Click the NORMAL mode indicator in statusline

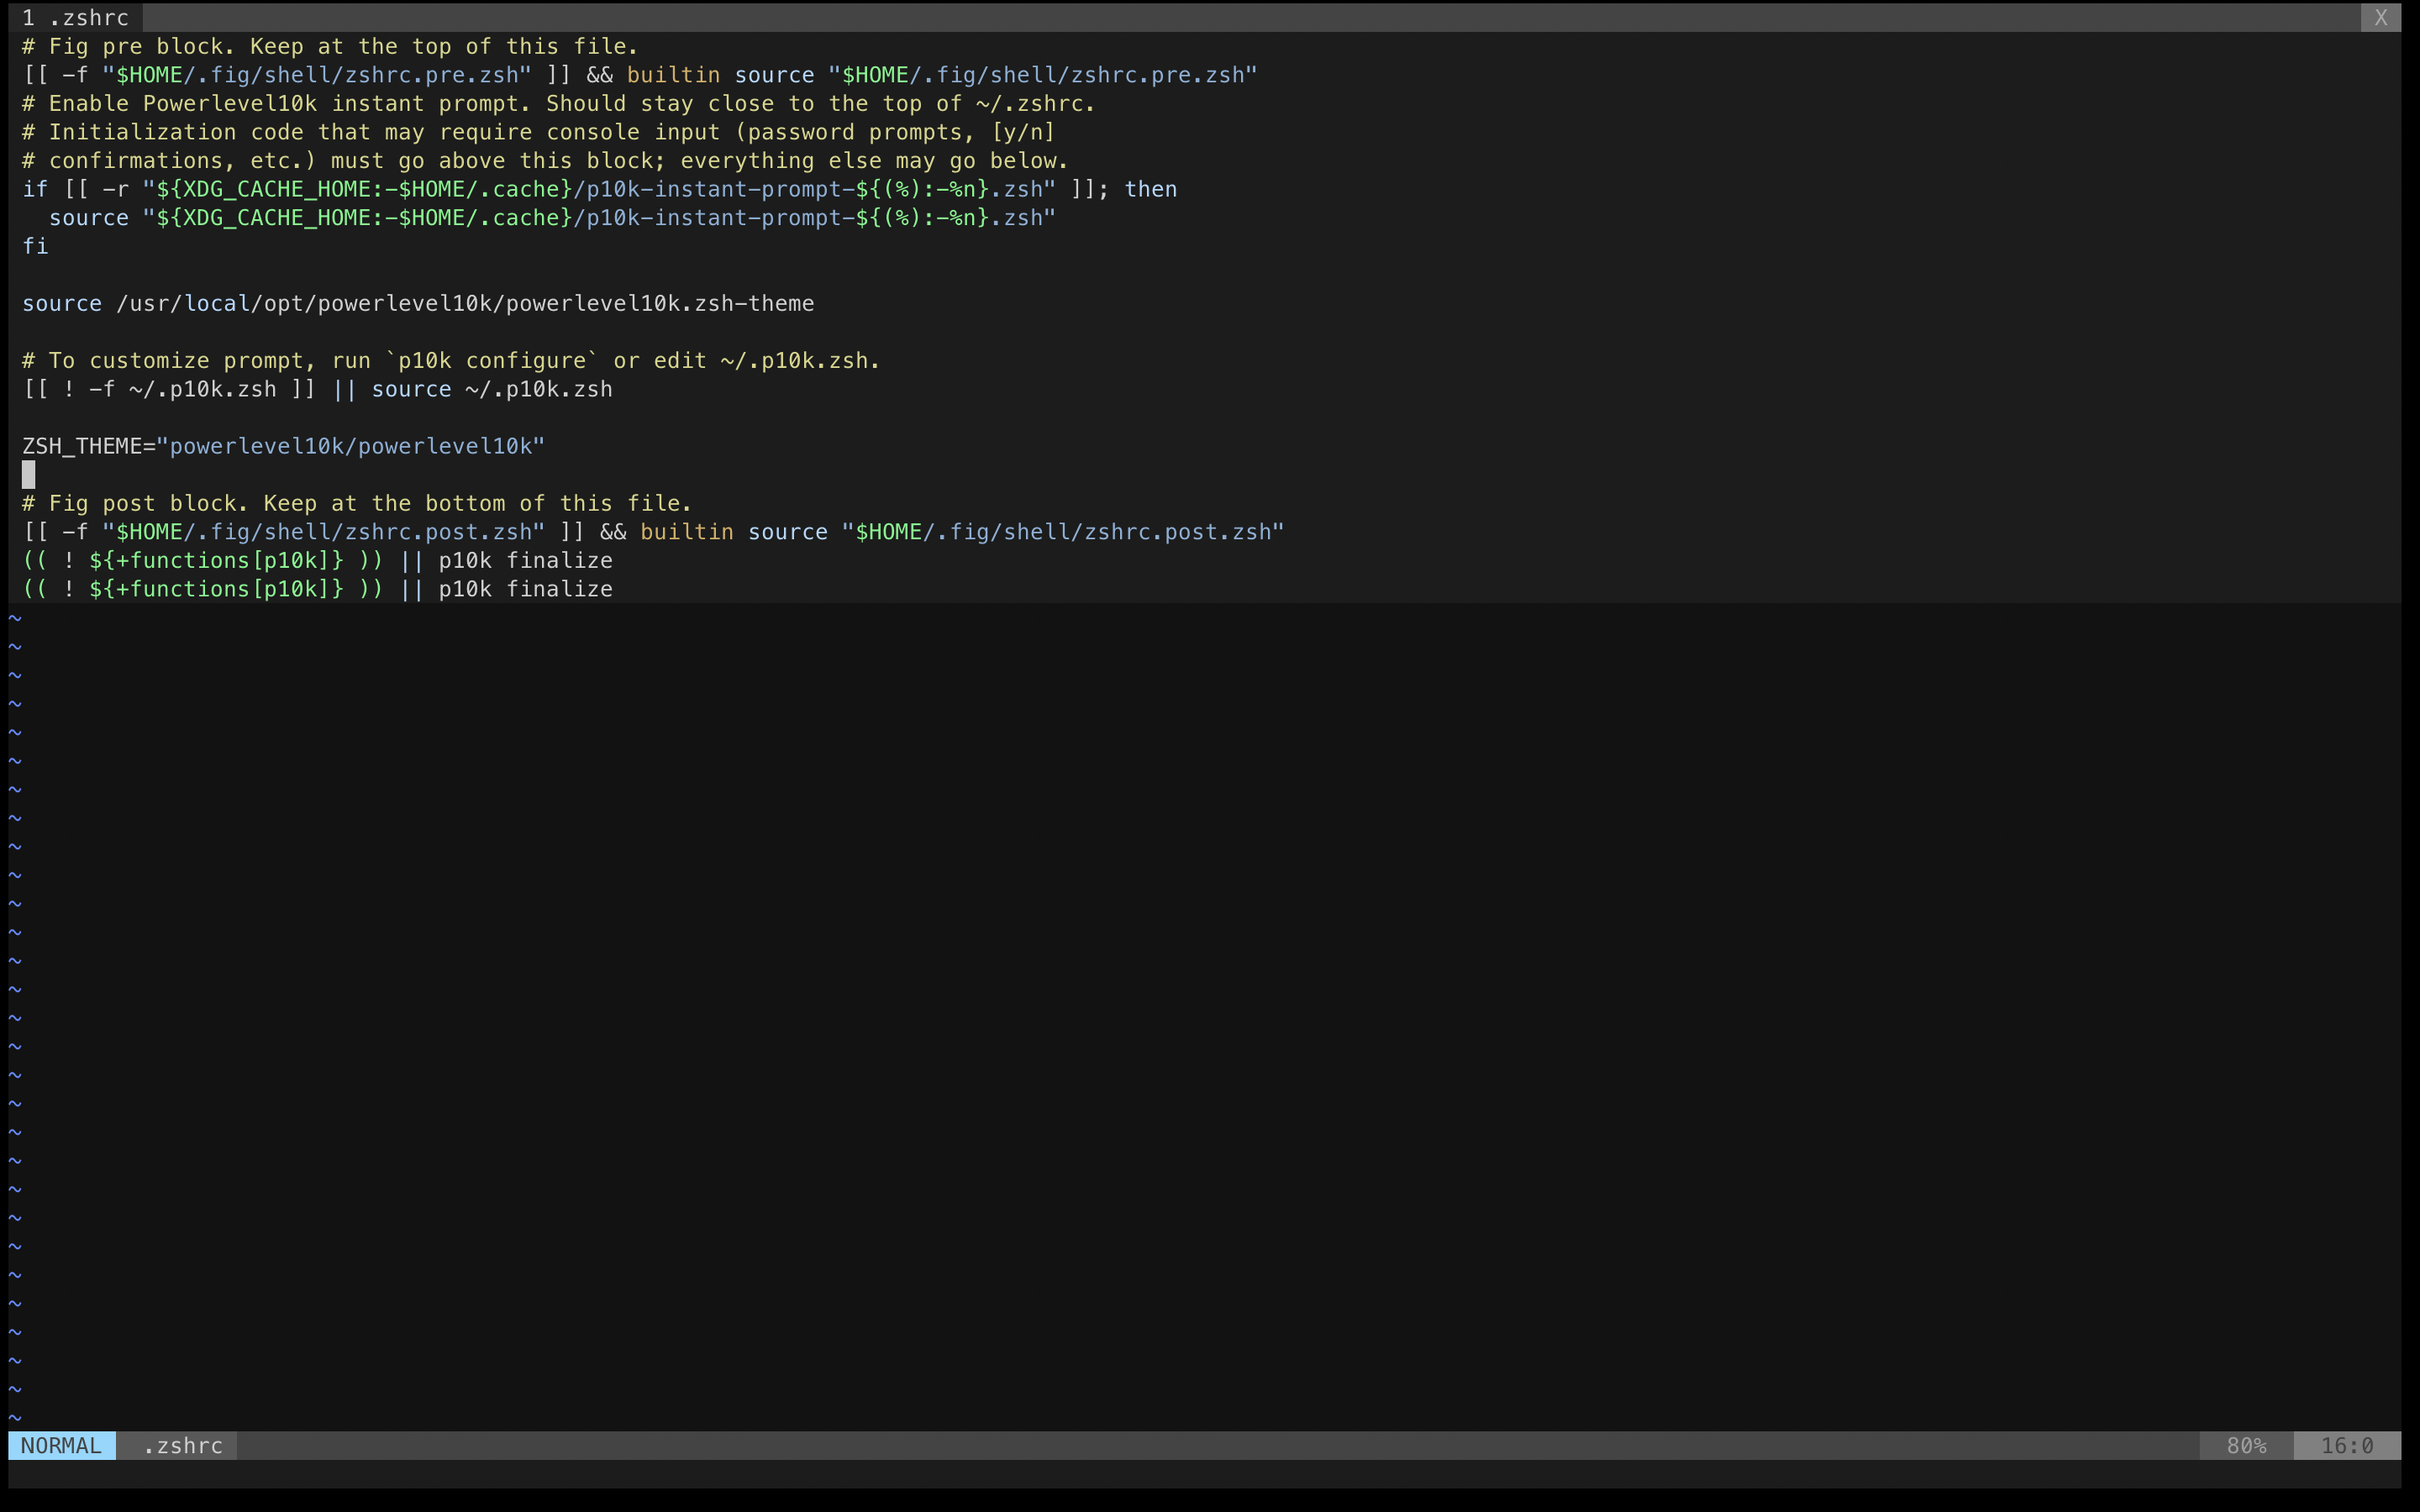pos(62,1445)
